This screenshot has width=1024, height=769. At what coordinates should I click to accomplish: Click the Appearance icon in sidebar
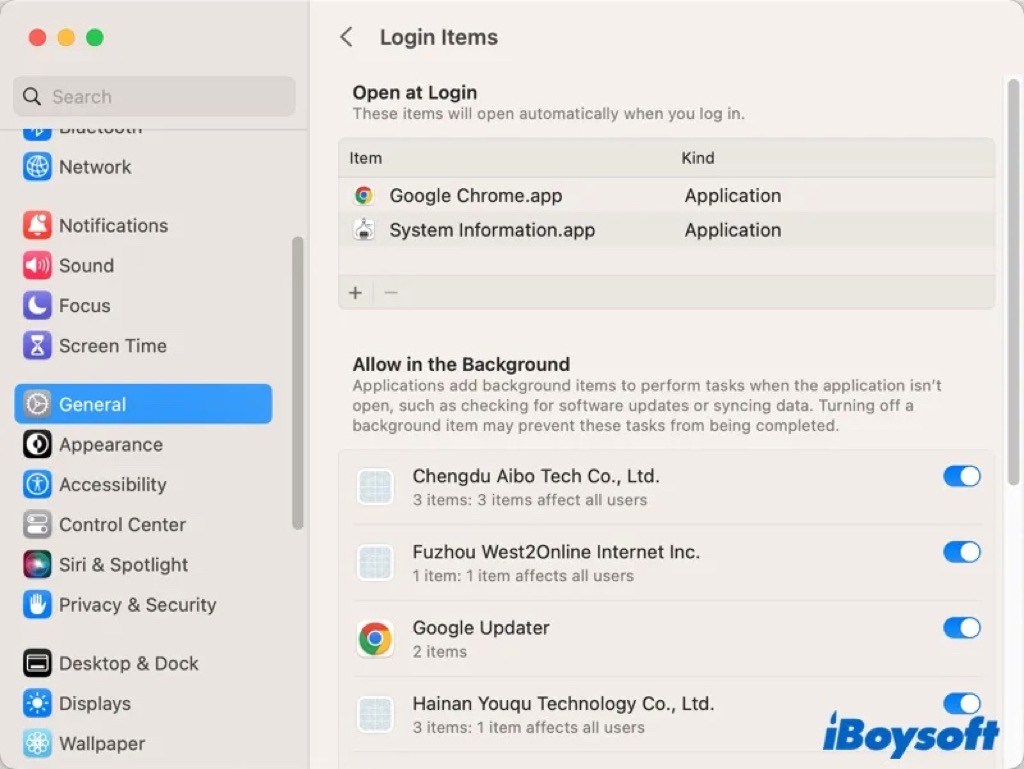click(x=37, y=445)
